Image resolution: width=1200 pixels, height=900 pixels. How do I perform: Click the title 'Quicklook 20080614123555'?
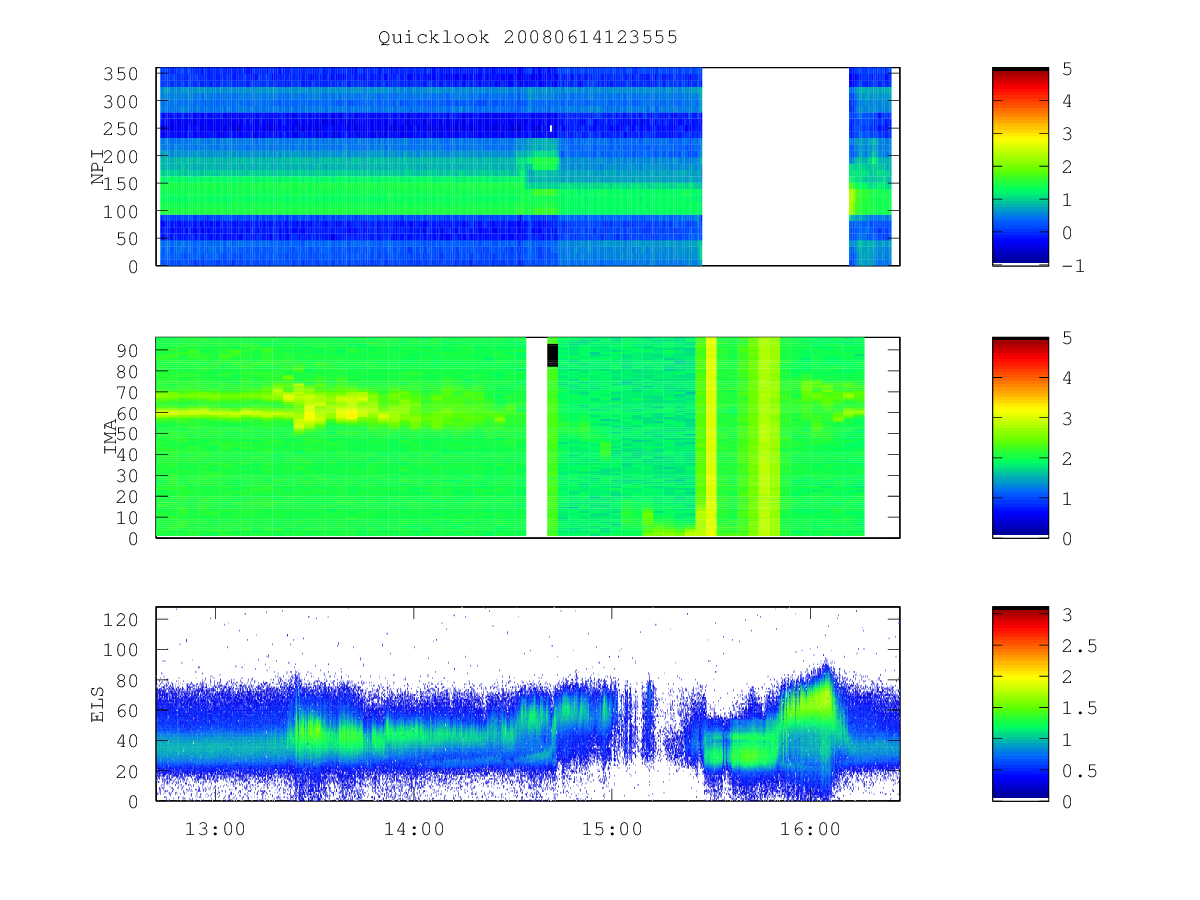(528, 37)
